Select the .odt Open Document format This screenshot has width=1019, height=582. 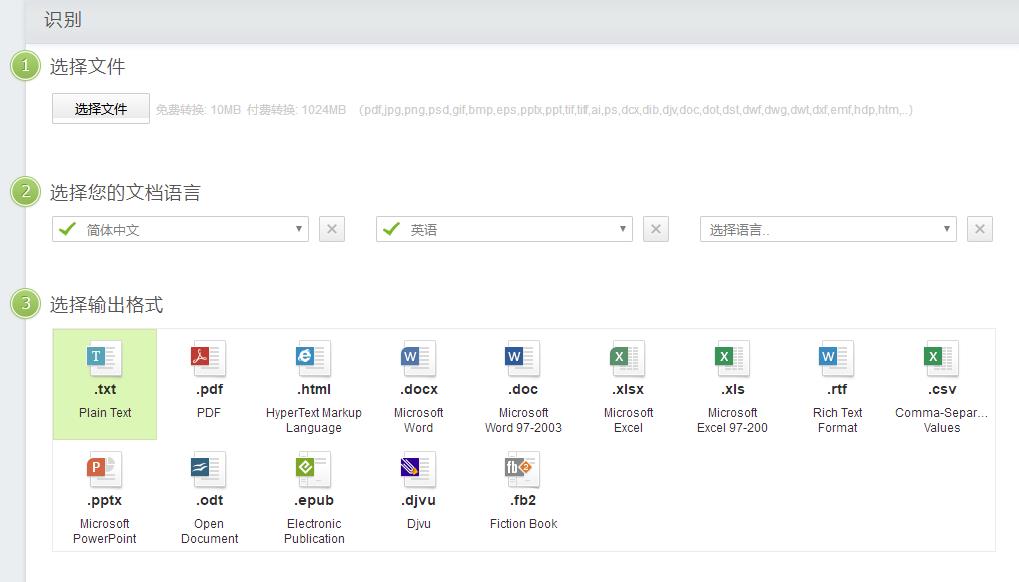point(209,495)
